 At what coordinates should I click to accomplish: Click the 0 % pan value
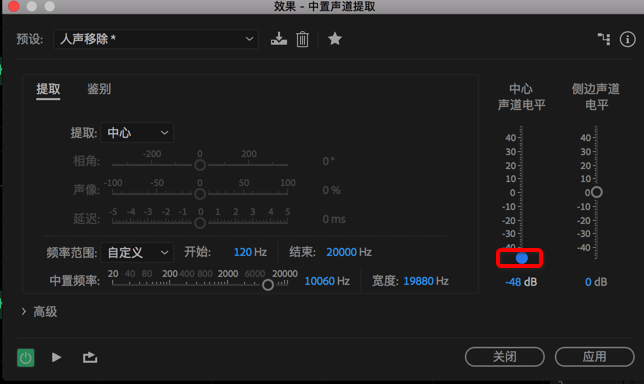click(x=331, y=190)
